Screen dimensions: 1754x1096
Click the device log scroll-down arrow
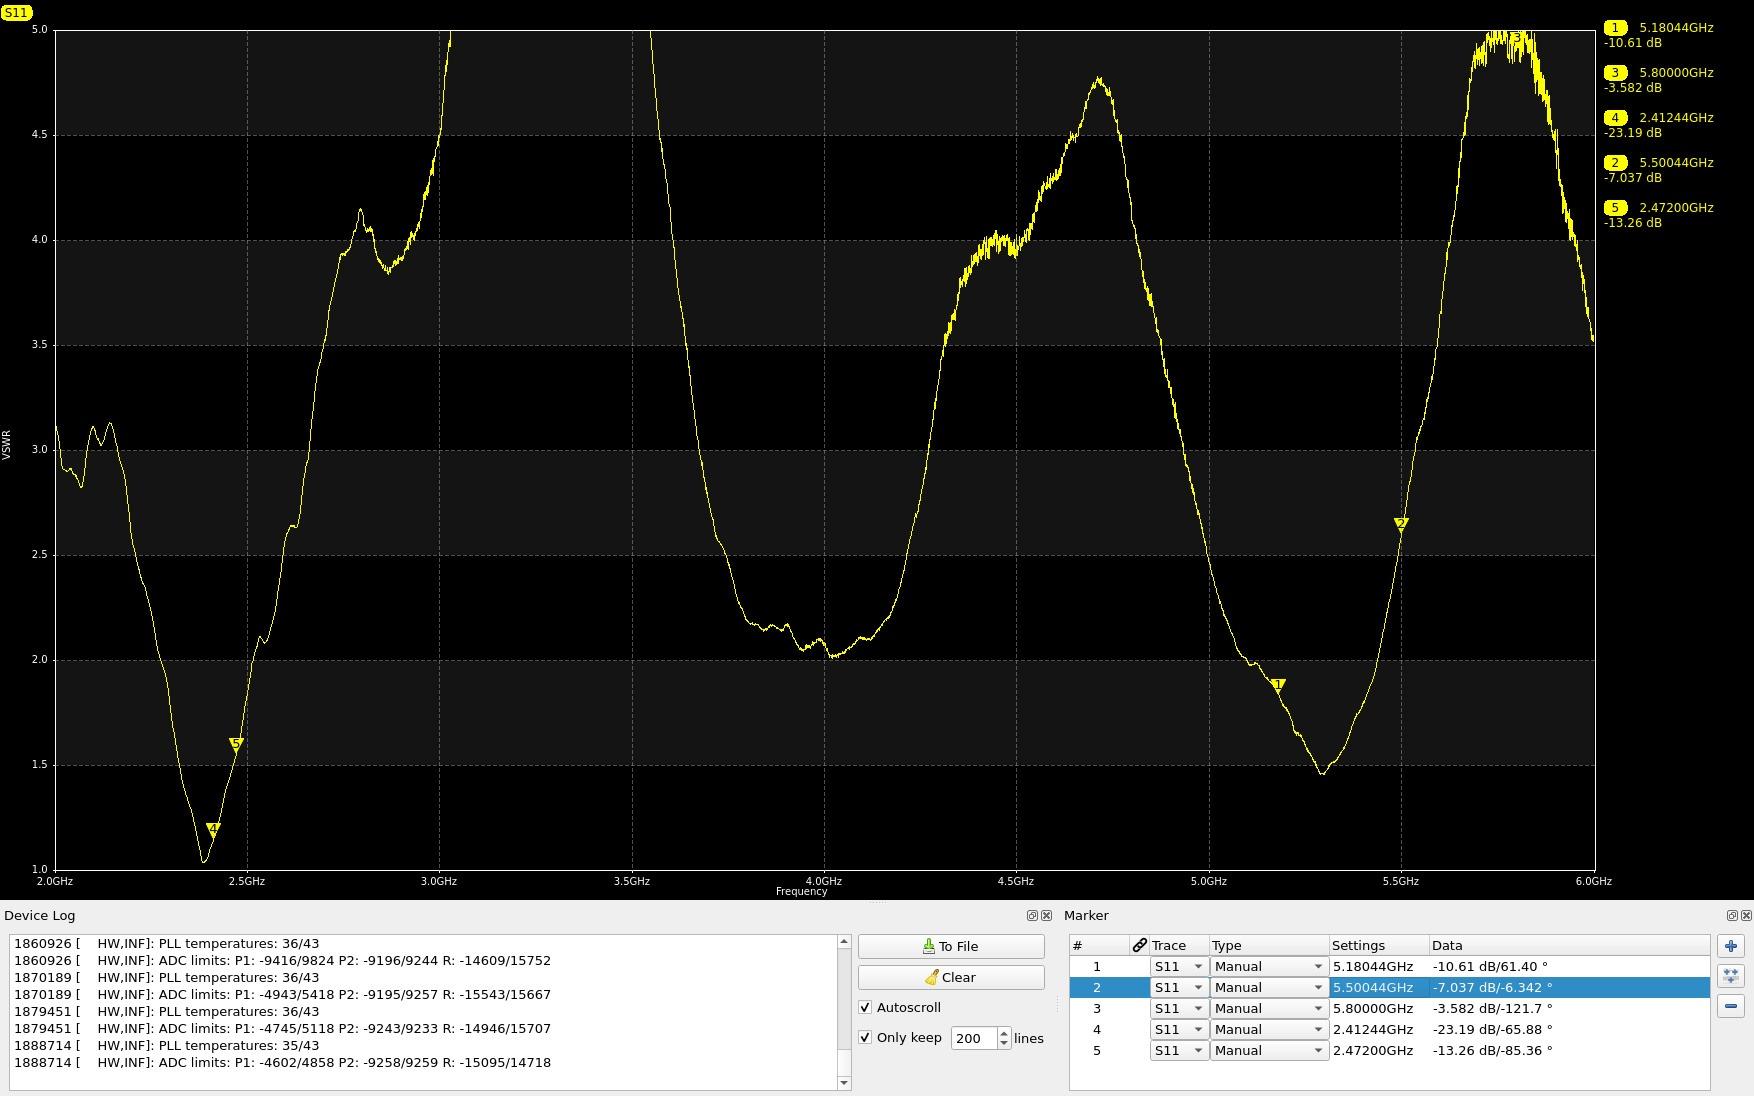pos(844,1083)
